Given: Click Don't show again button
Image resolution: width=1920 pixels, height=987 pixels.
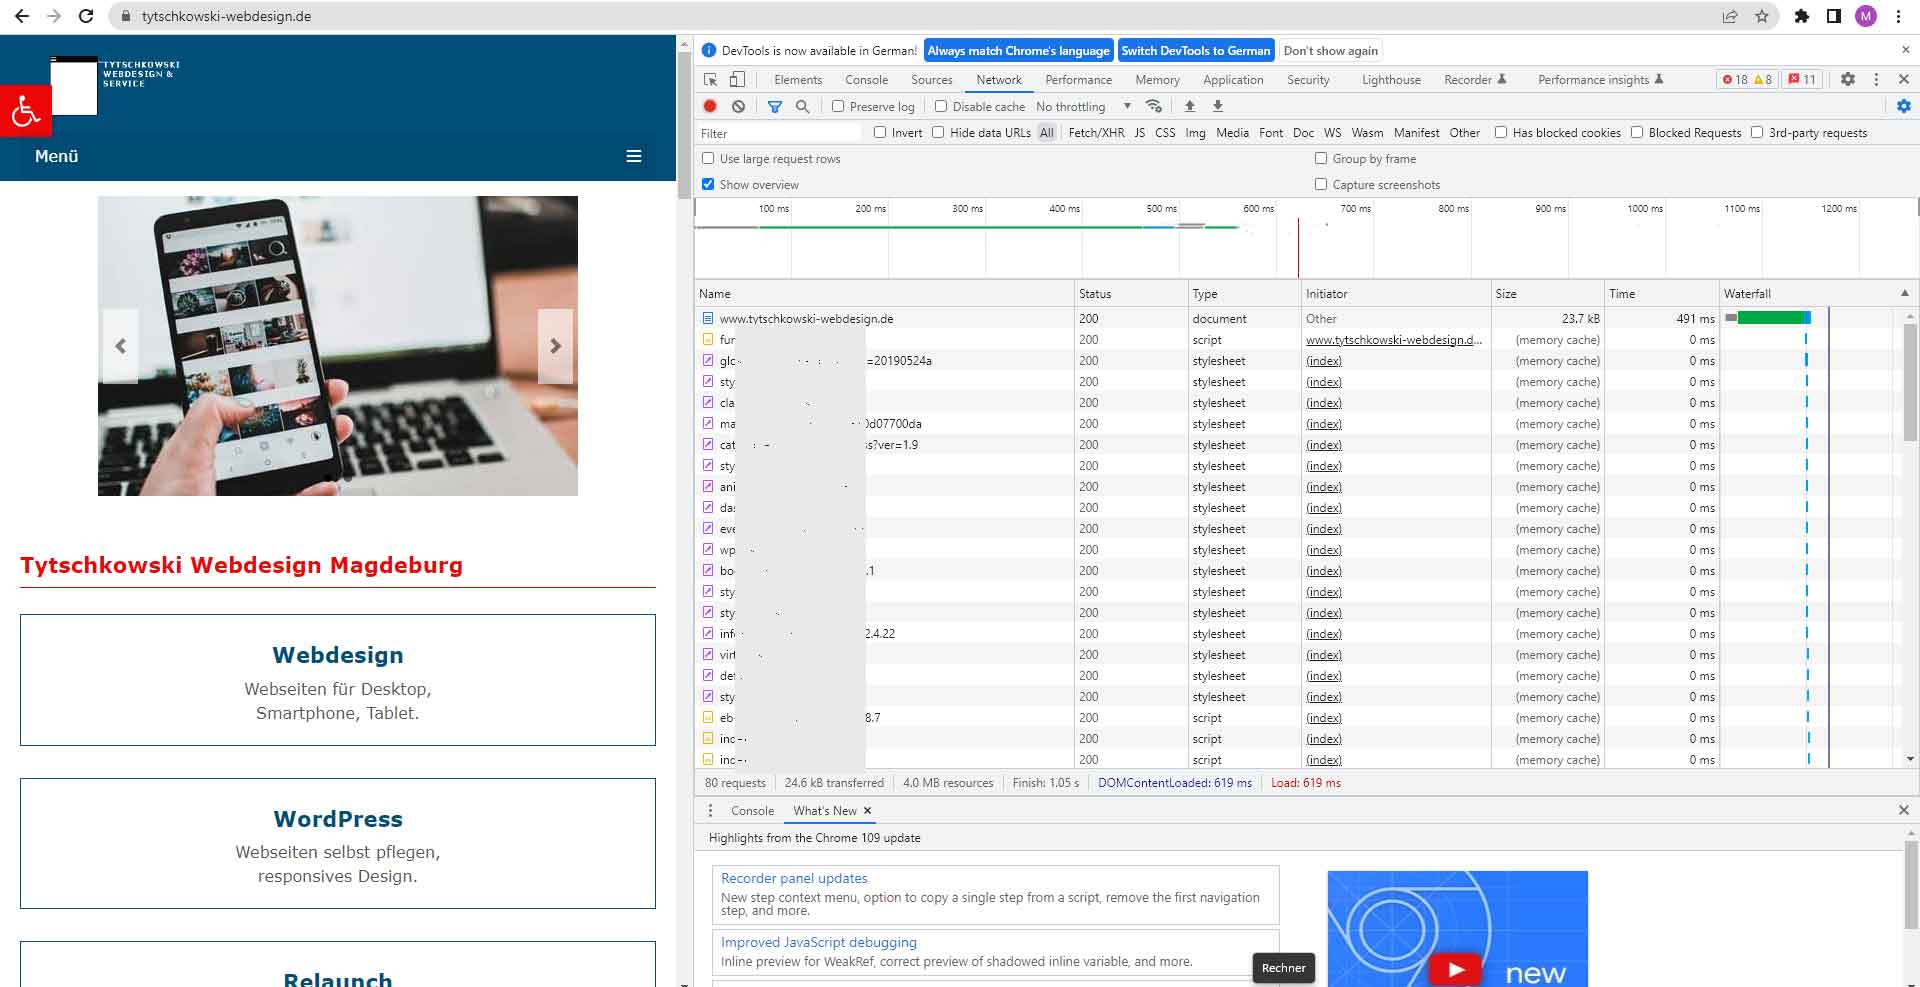Looking at the screenshot, I should (1330, 51).
